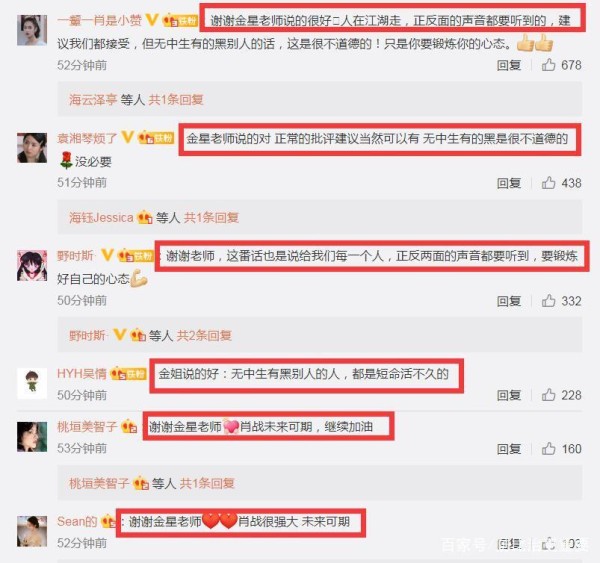Open Sean的's profile avatar
600x563 pixels.
pos(32,531)
